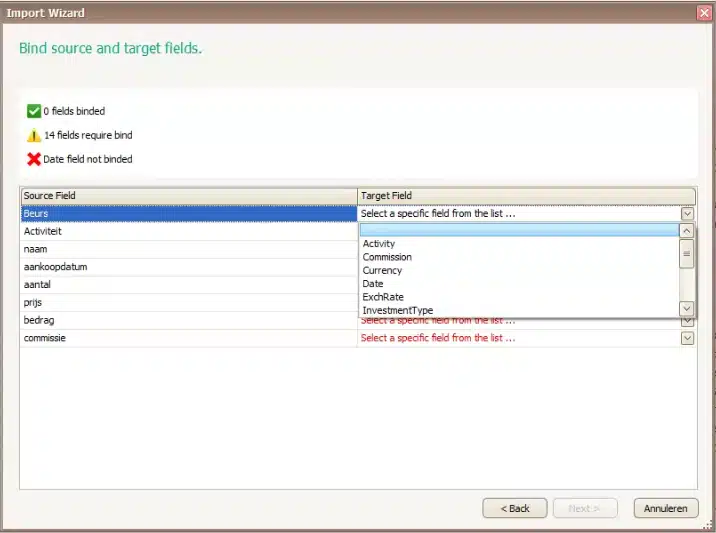Click the Back button

pyautogui.click(x=514, y=508)
